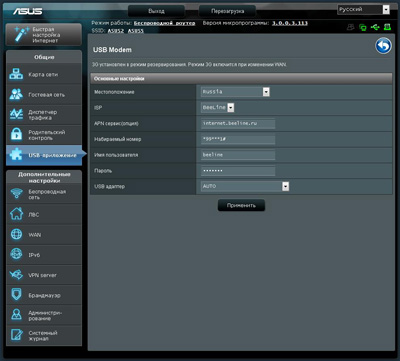Image resolution: width=400 pixels, height=361 pixels.
Task: Expand the ISP Beeline dropdown
Action: [218, 107]
